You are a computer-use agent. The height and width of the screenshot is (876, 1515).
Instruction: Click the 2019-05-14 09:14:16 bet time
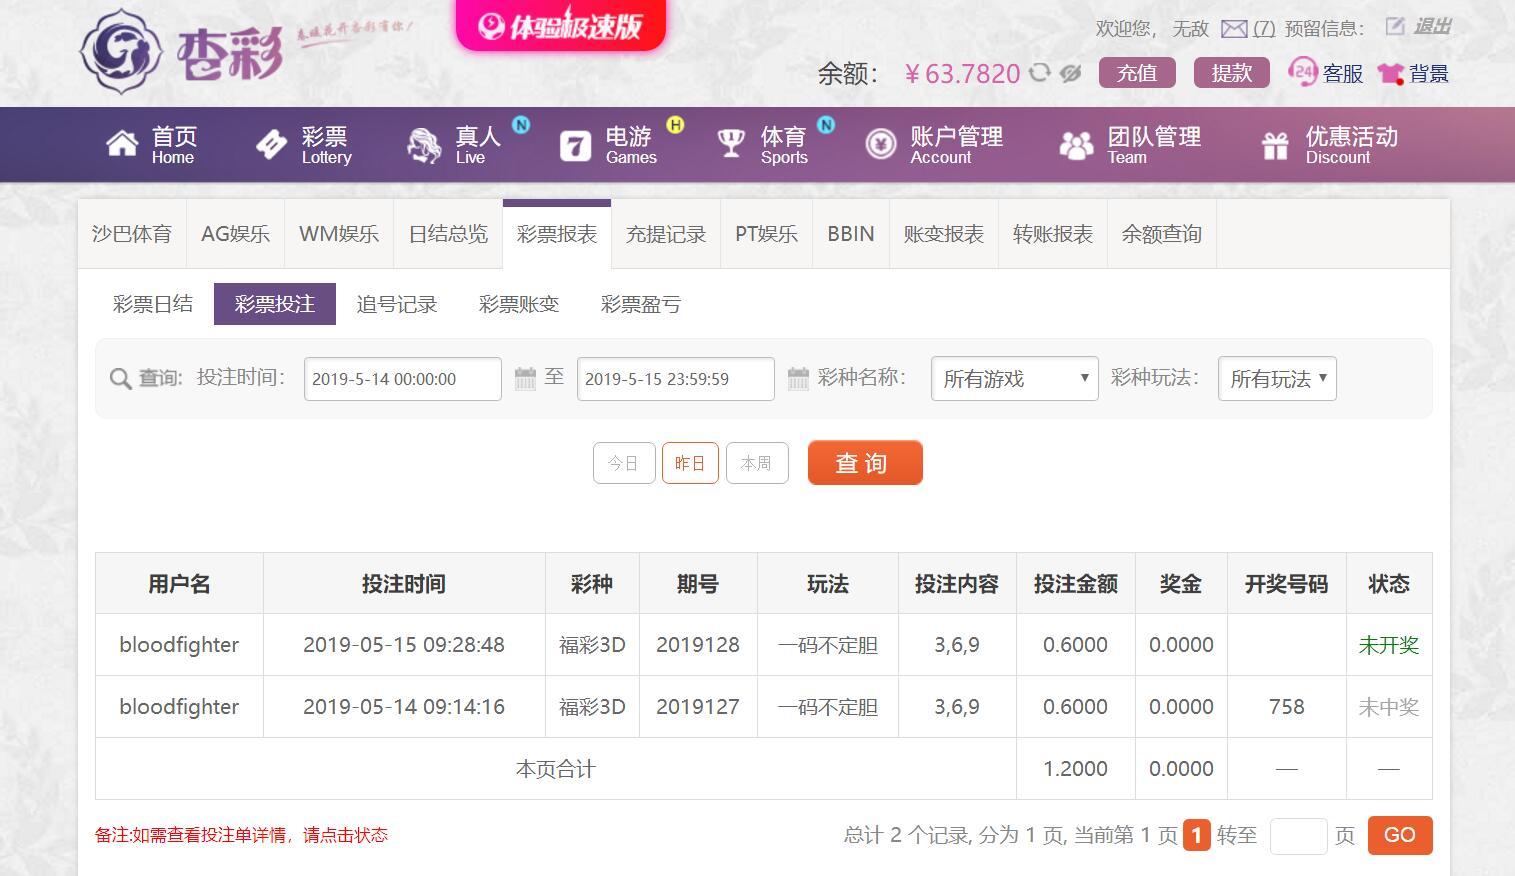404,707
